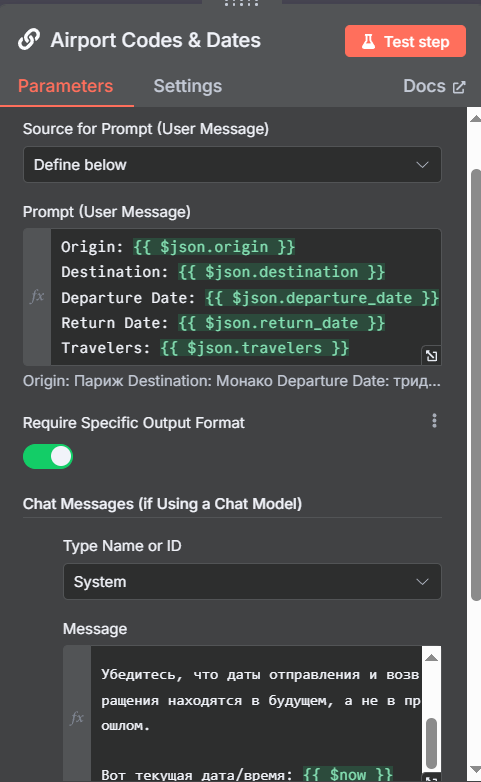Click the fx icon beside the Message field

[x=77, y=718]
